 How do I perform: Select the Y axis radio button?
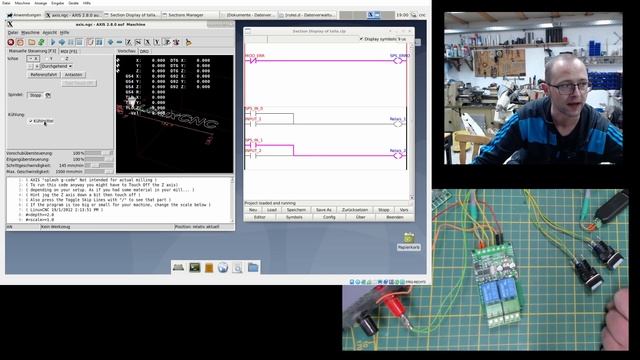click(x=49, y=59)
